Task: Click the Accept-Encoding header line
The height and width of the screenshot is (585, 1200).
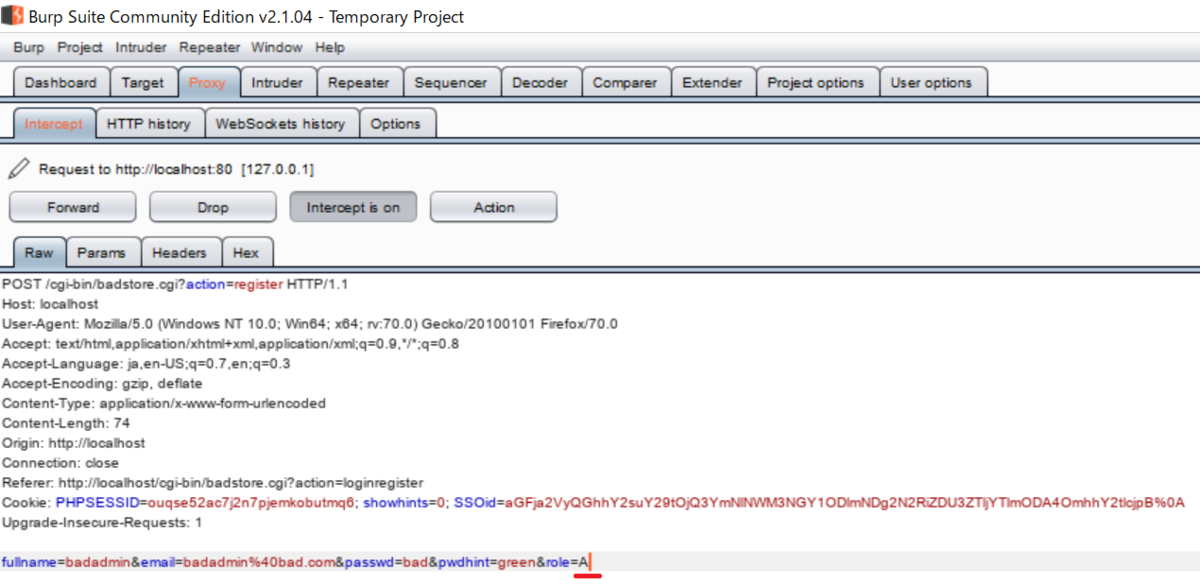Action: coord(102,383)
